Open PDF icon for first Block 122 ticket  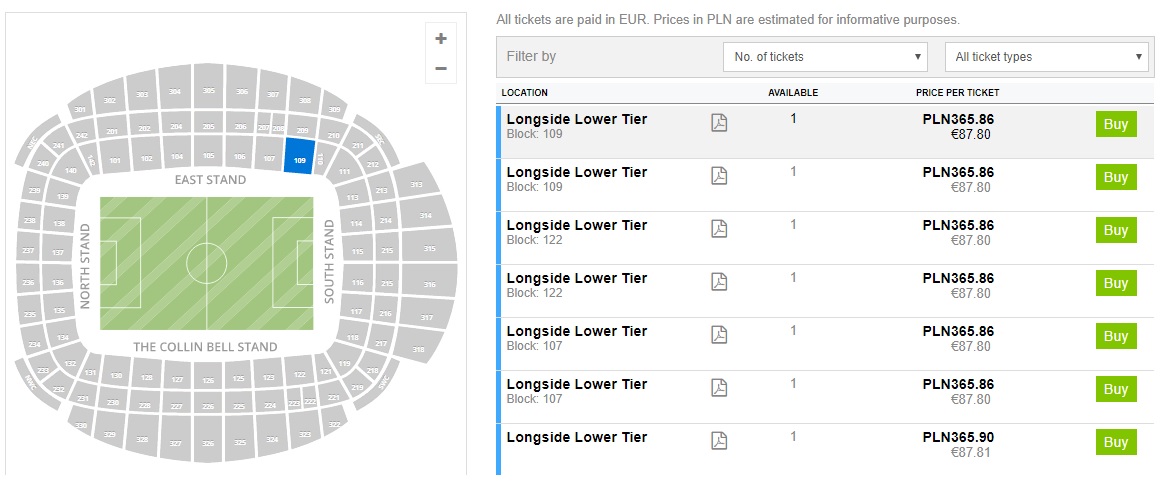(x=719, y=229)
